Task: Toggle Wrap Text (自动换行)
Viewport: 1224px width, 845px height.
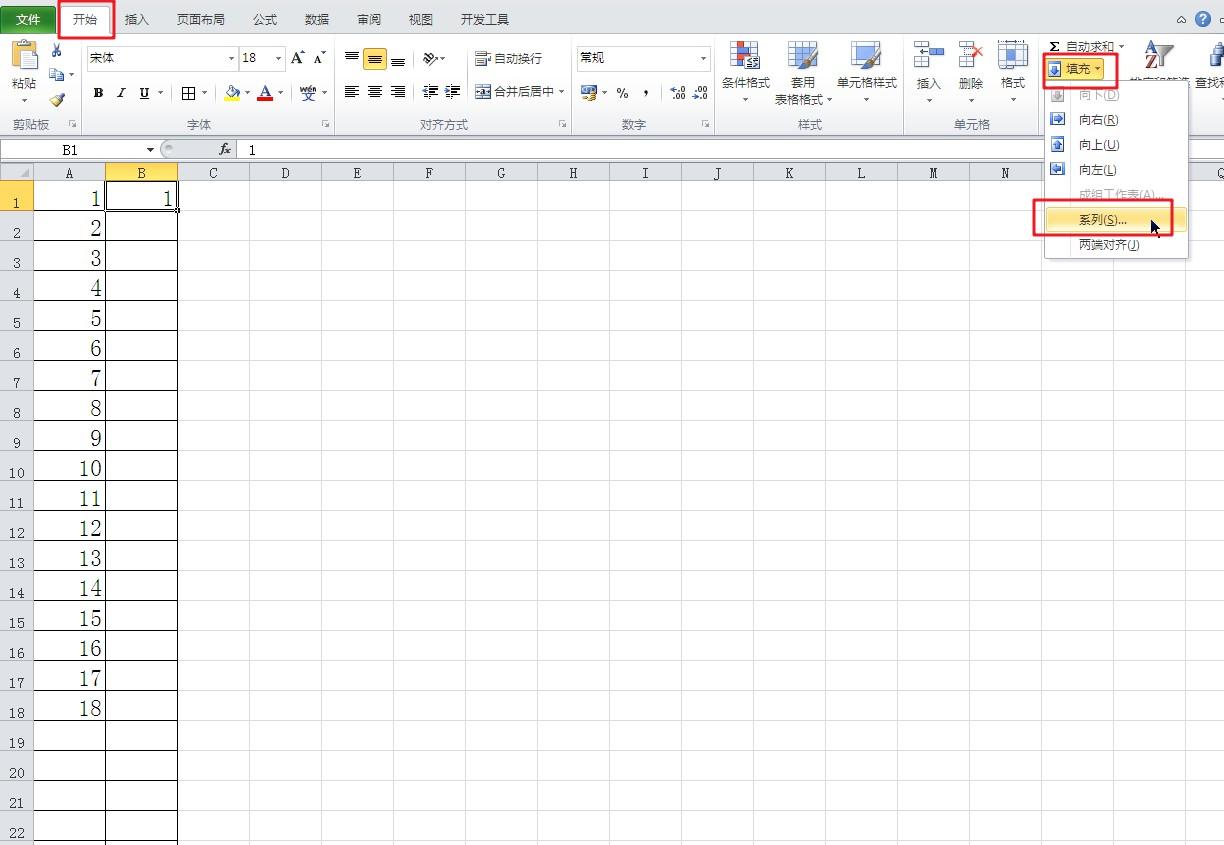Action: (509, 59)
